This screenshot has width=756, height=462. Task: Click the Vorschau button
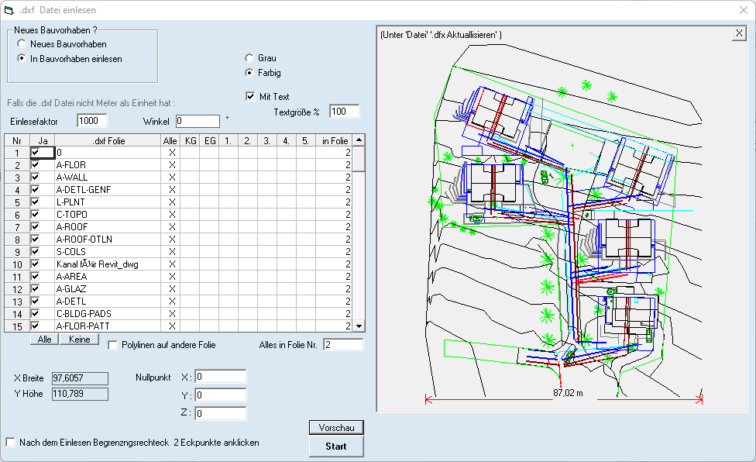coord(336,428)
